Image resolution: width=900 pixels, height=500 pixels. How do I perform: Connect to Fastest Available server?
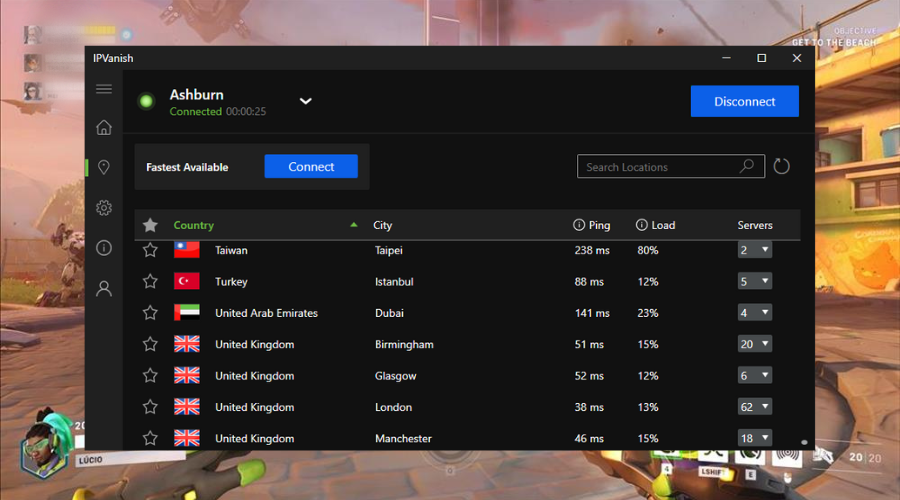click(311, 166)
